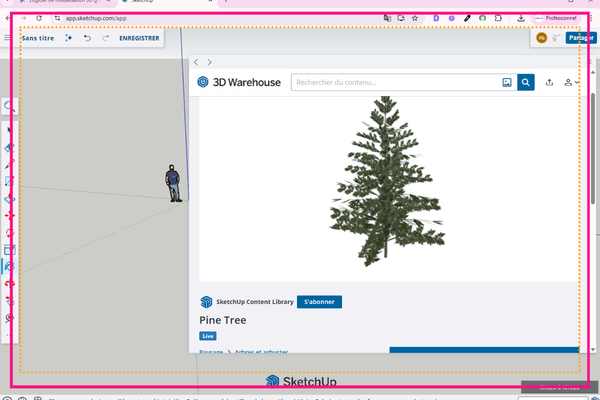
Task: Open the Paysage breadcrumb link
Action: 211,351
